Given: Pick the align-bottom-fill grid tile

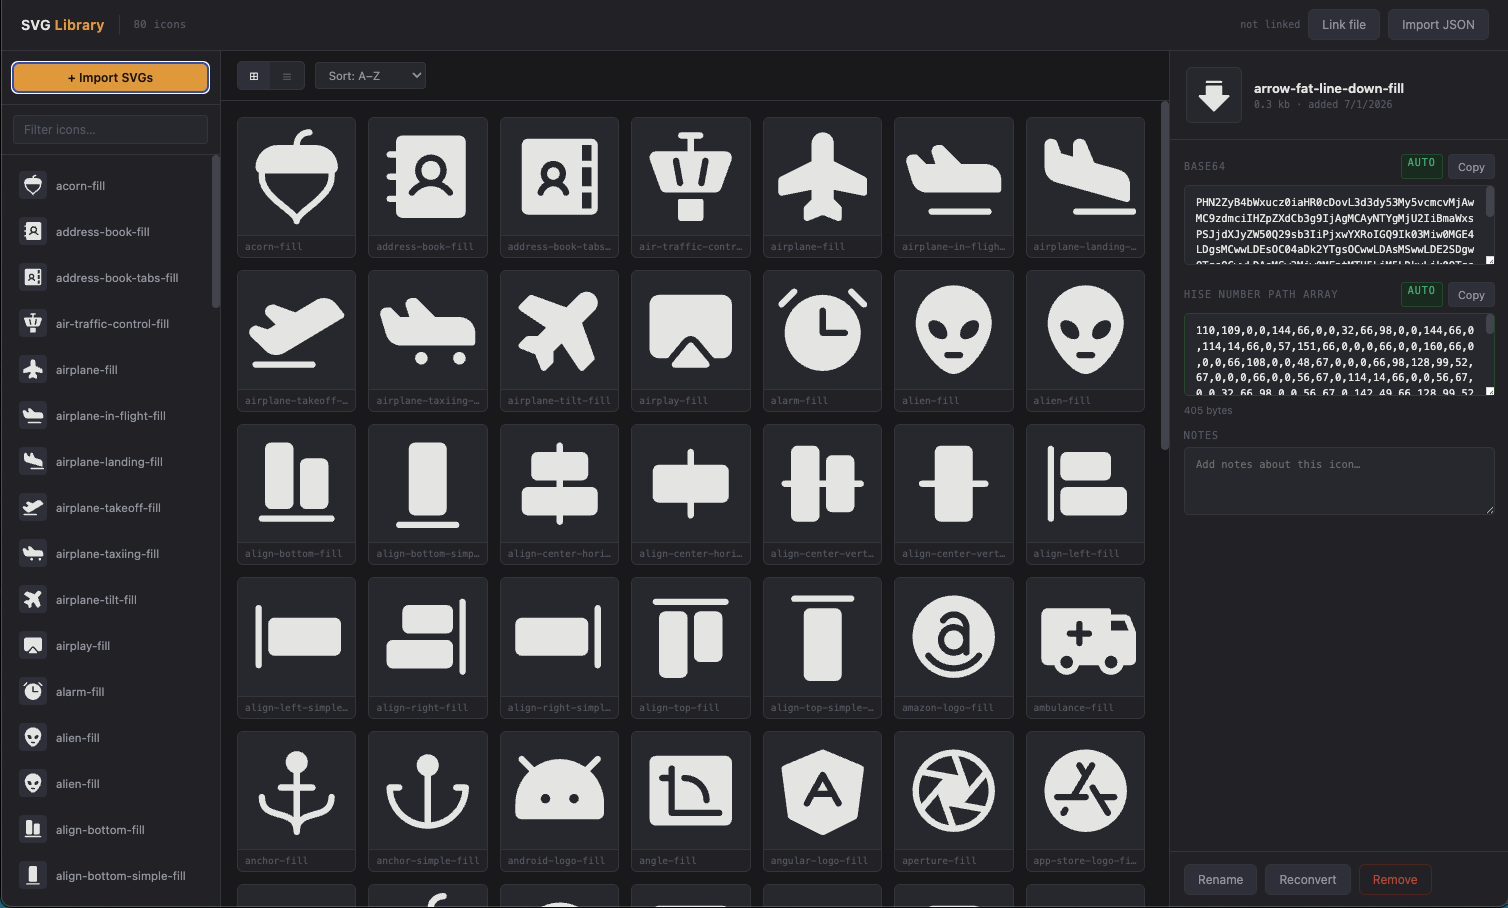Looking at the screenshot, I should click(x=296, y=494).
